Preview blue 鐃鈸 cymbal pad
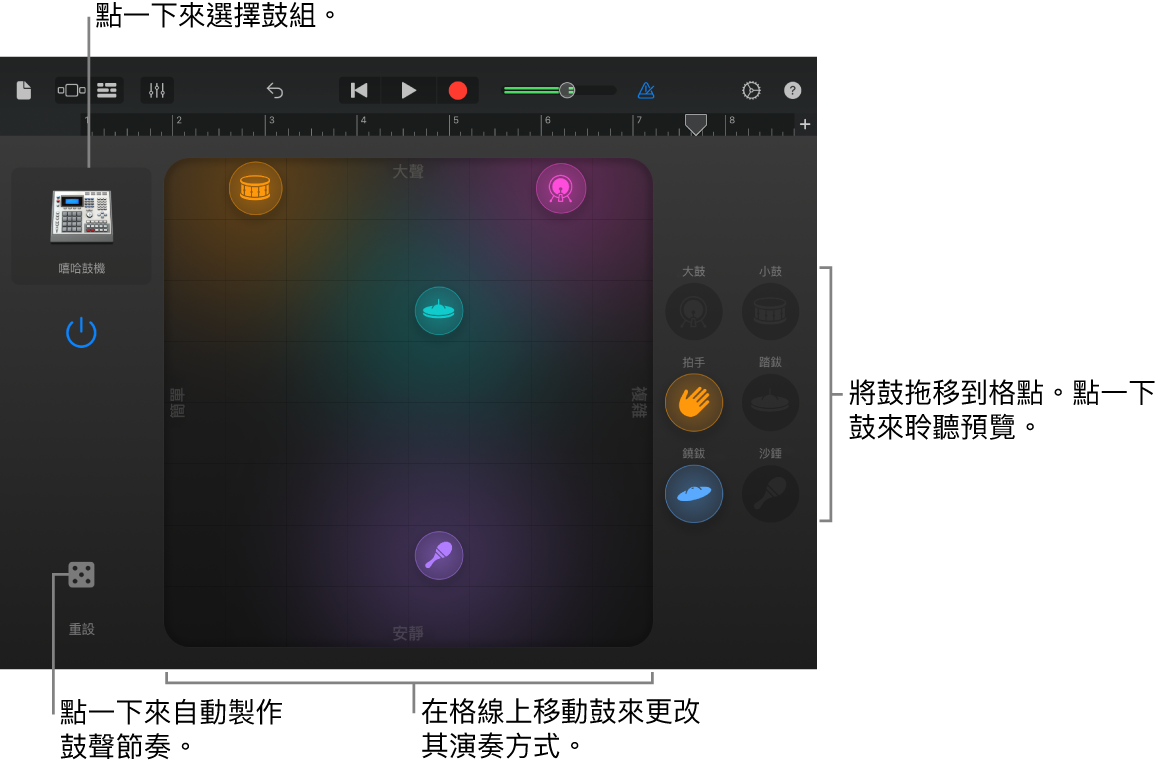1170x763 pixels. coord(693,494)
